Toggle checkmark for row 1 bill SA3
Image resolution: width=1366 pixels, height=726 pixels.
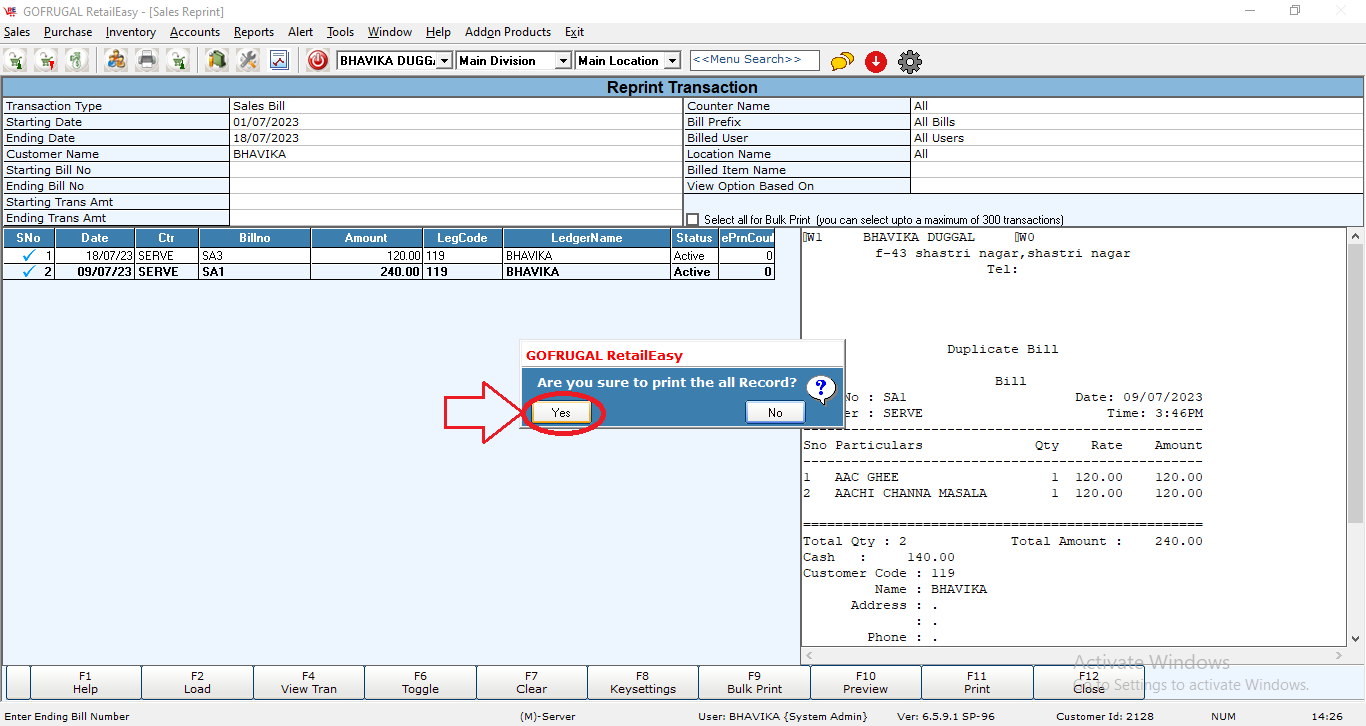28,256
